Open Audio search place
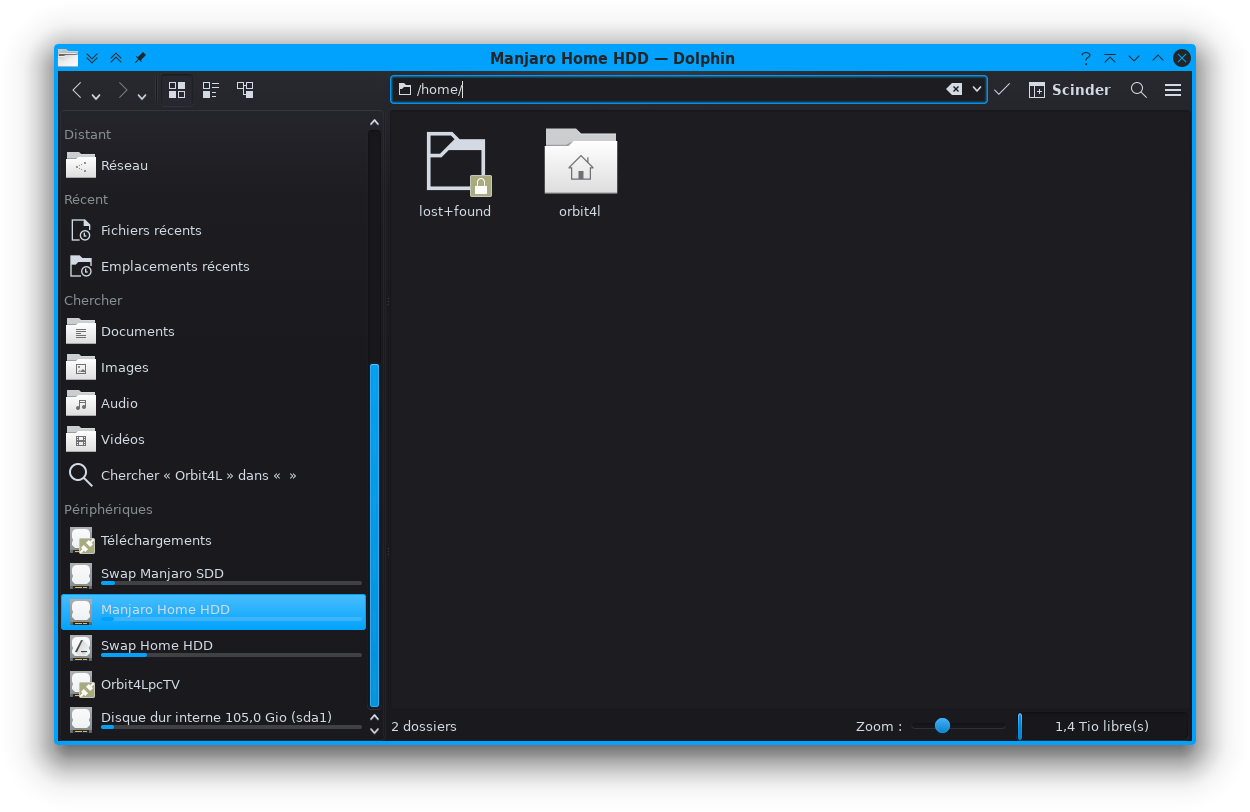The image size is (1250, 812). tap(213, 403)
